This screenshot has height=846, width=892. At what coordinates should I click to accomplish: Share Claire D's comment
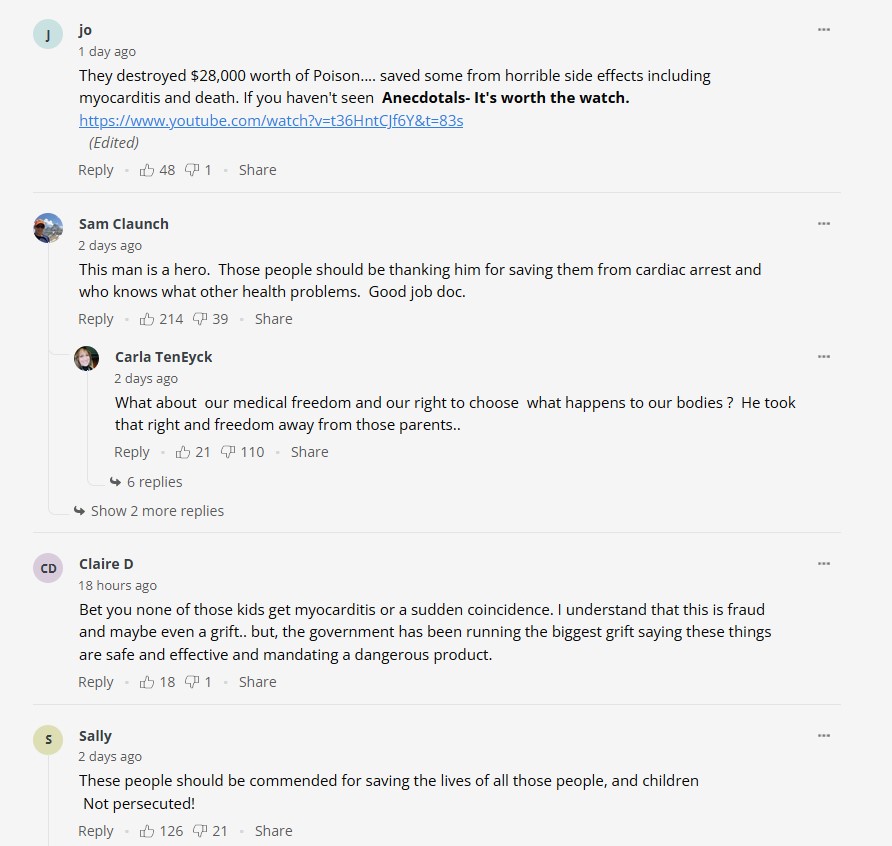point(257,682)
